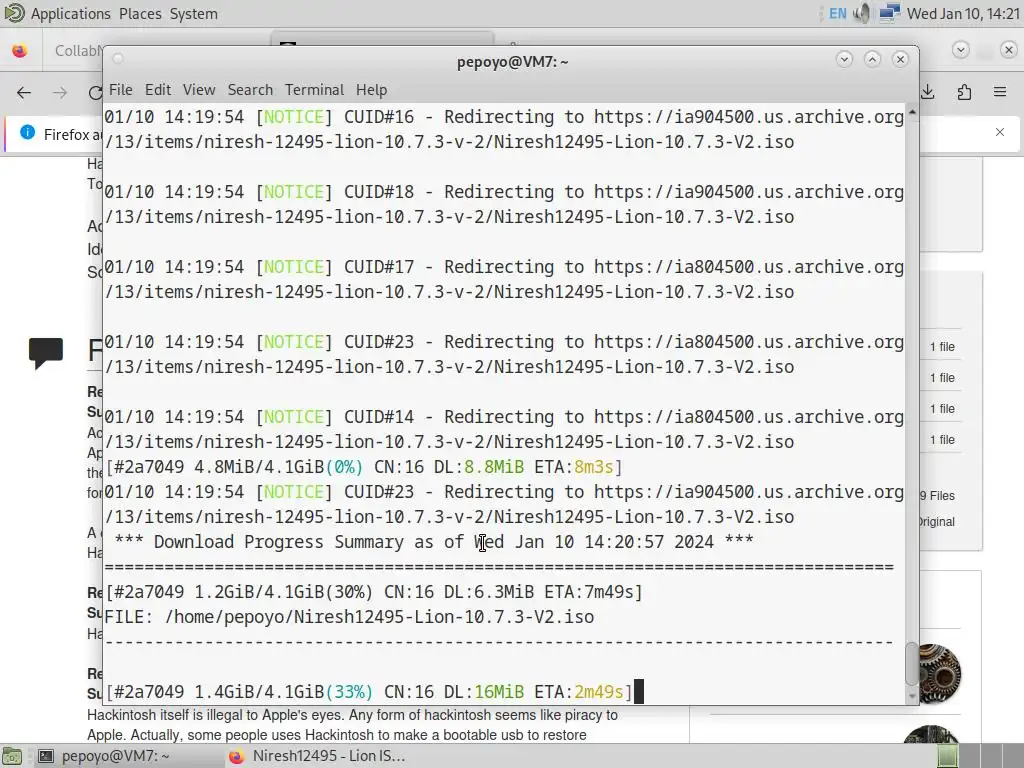Click the Firefox reload button
Viewport: 1024px width, 768px height.
[x=95, y=93]
